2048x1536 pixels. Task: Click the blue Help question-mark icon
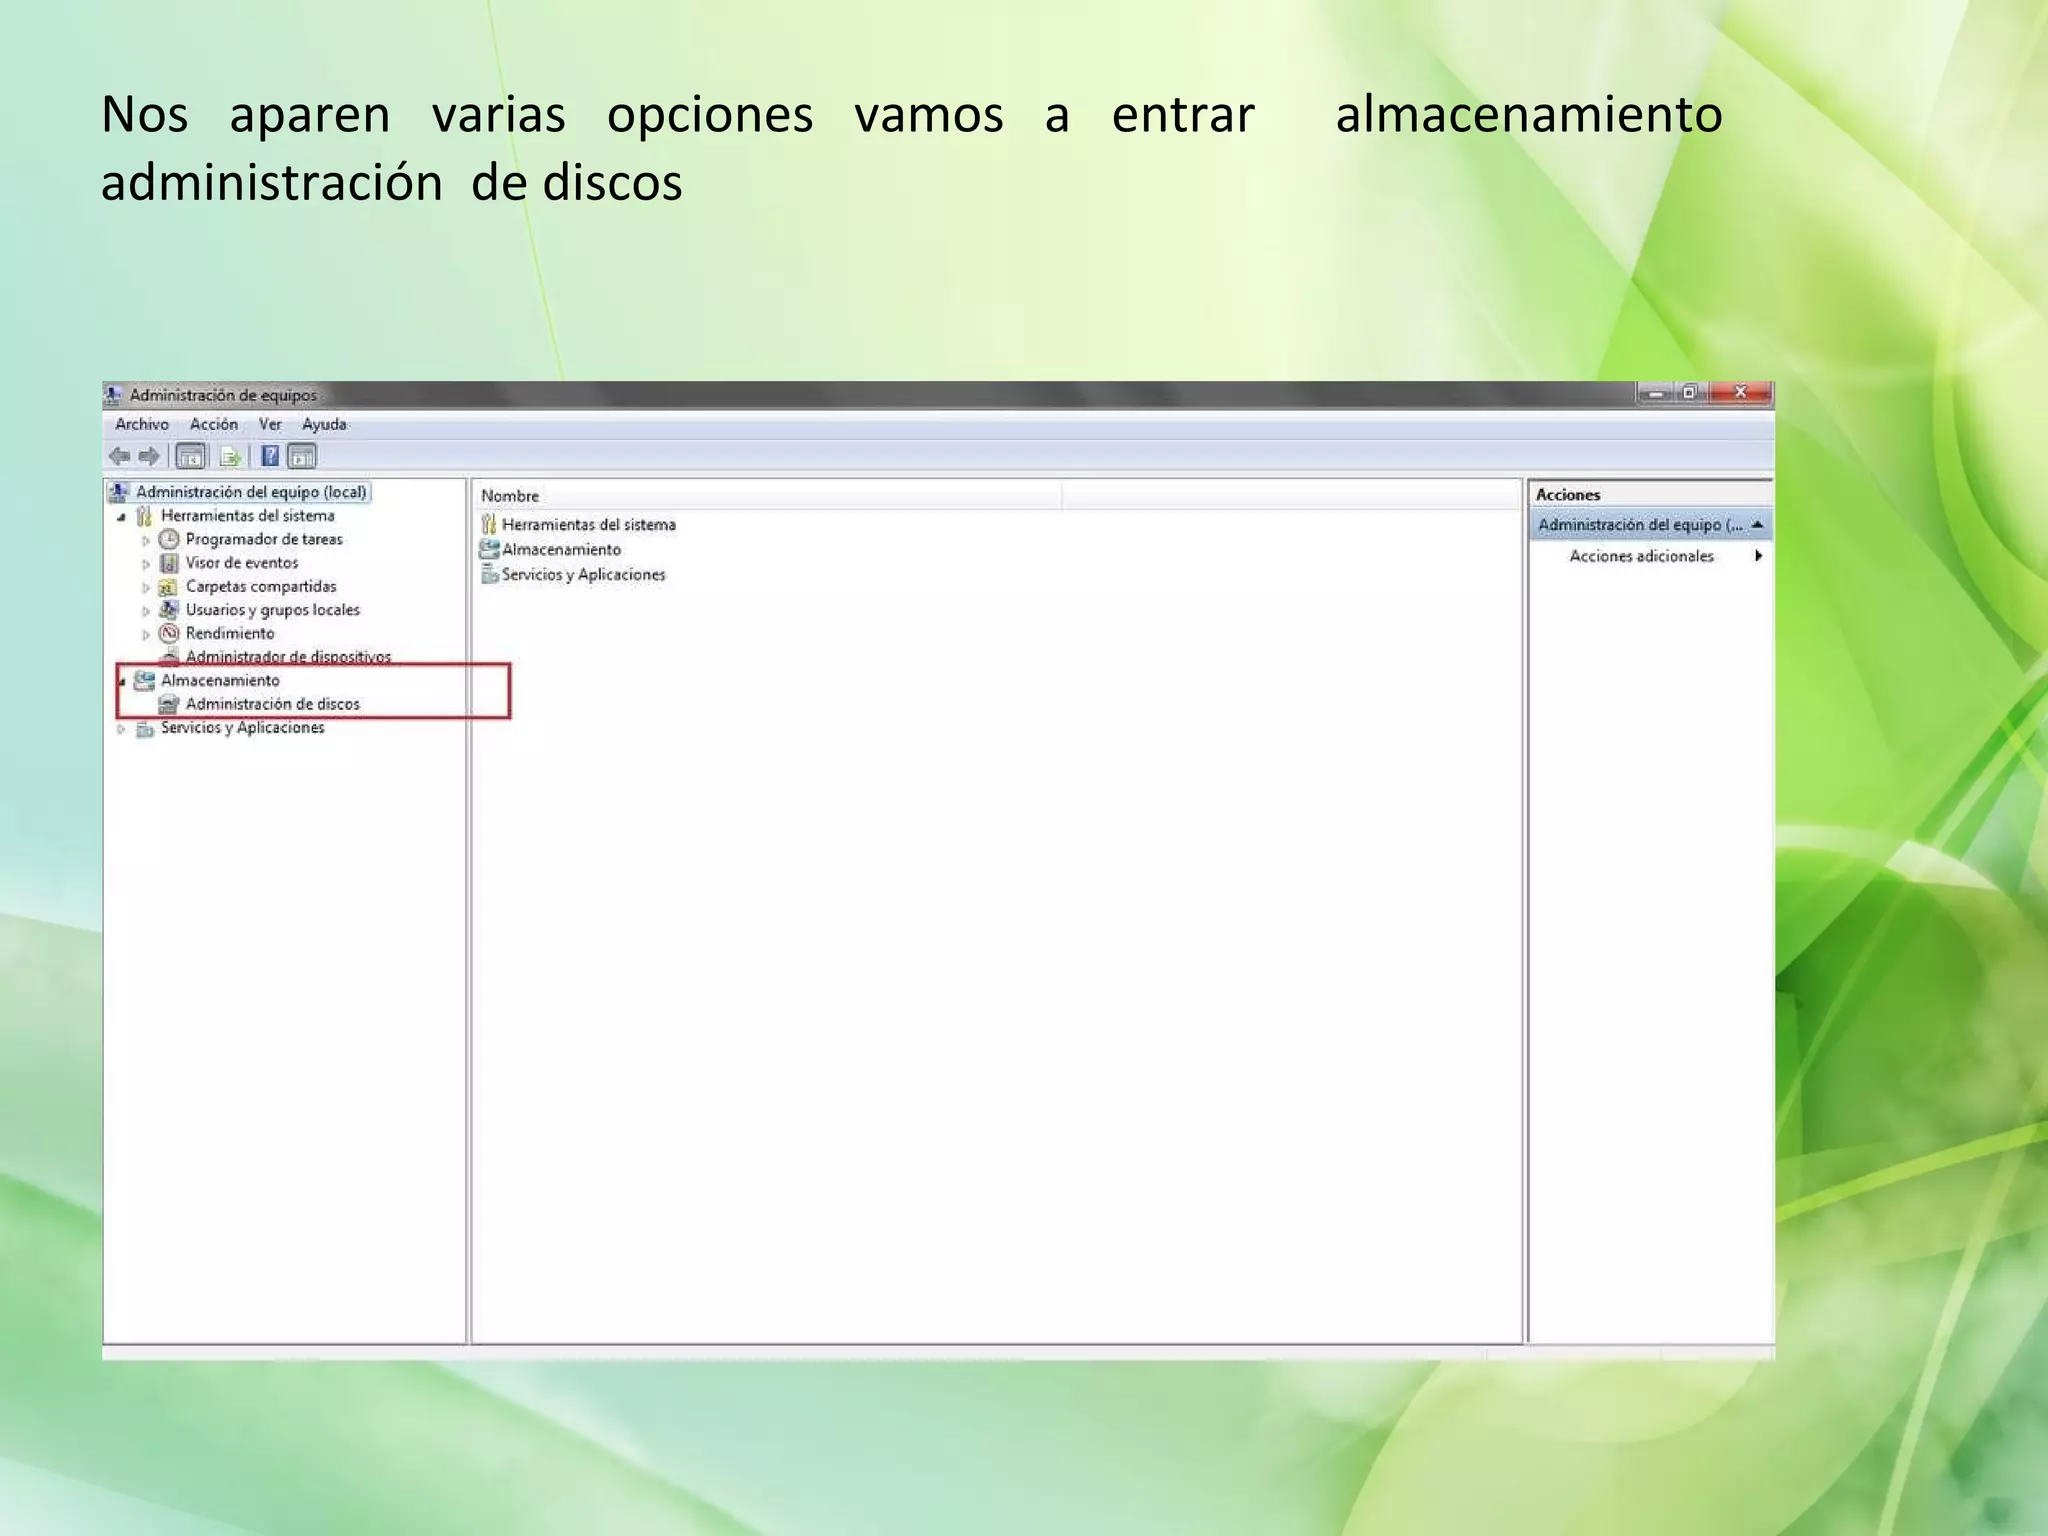point(270,457)
